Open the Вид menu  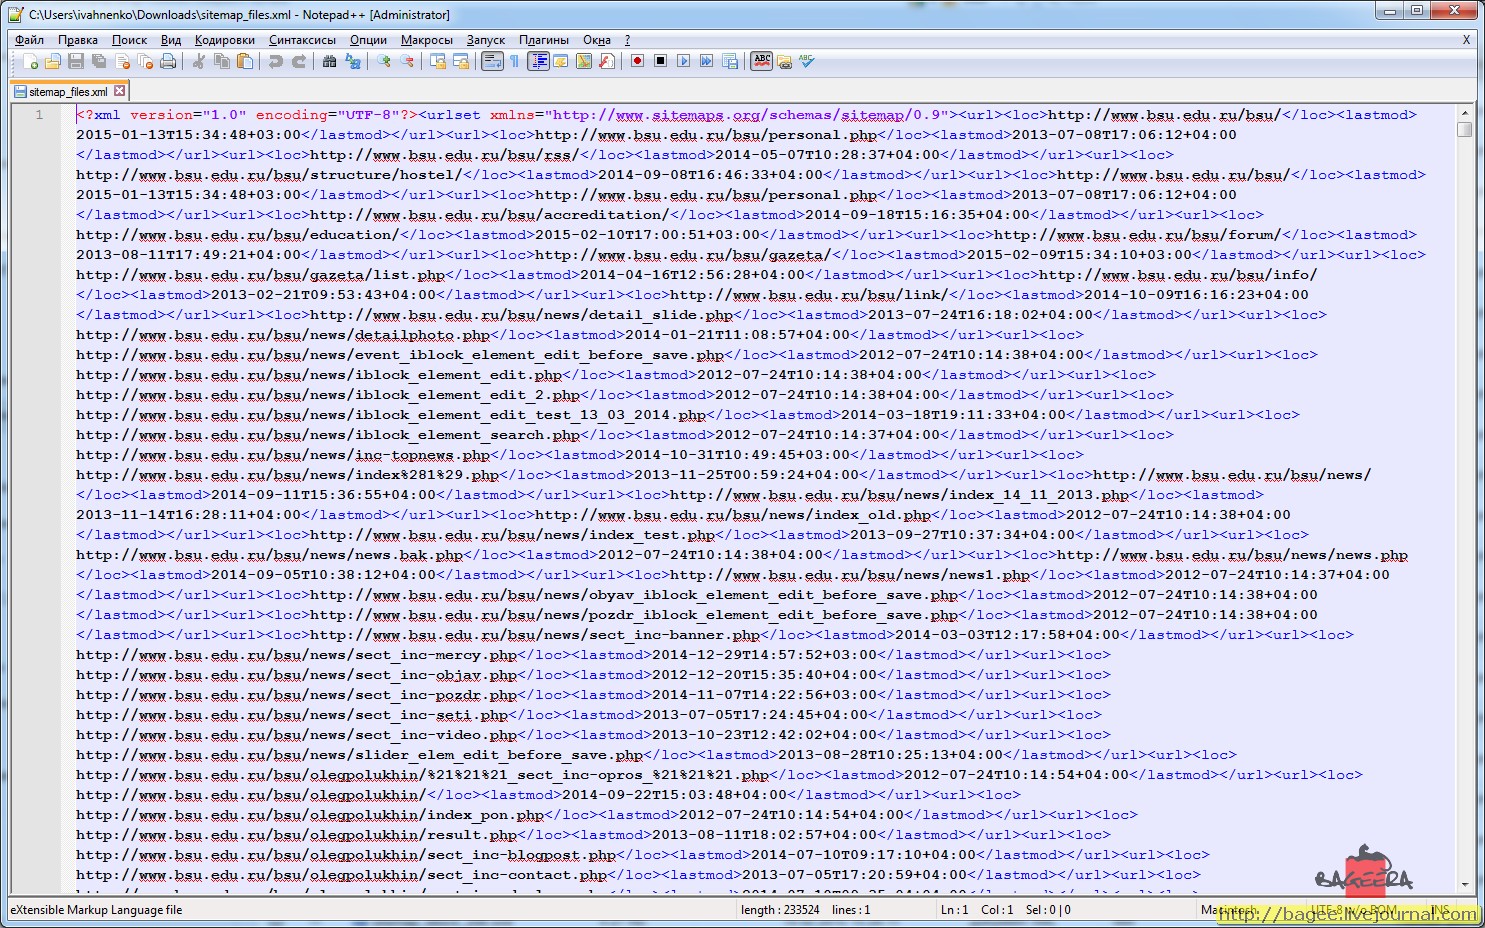tap(171, 40)
